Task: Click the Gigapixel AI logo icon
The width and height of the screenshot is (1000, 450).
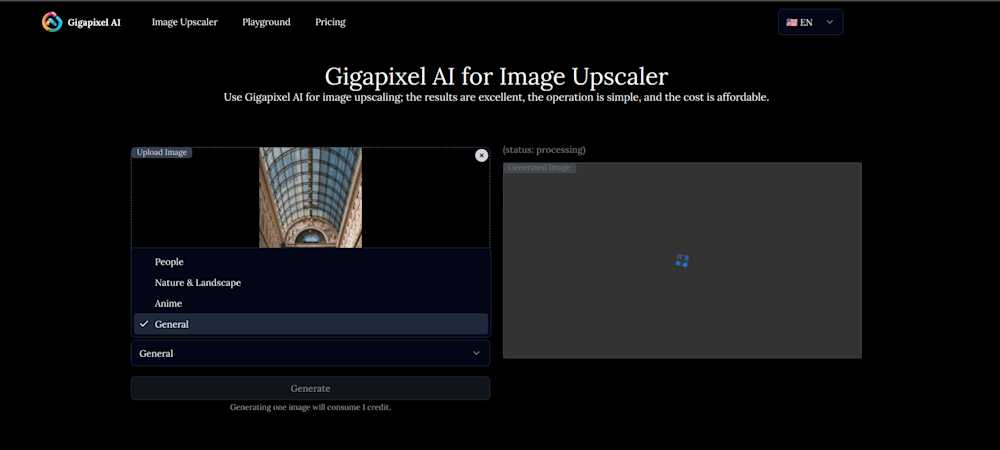Action: point(52,22)
